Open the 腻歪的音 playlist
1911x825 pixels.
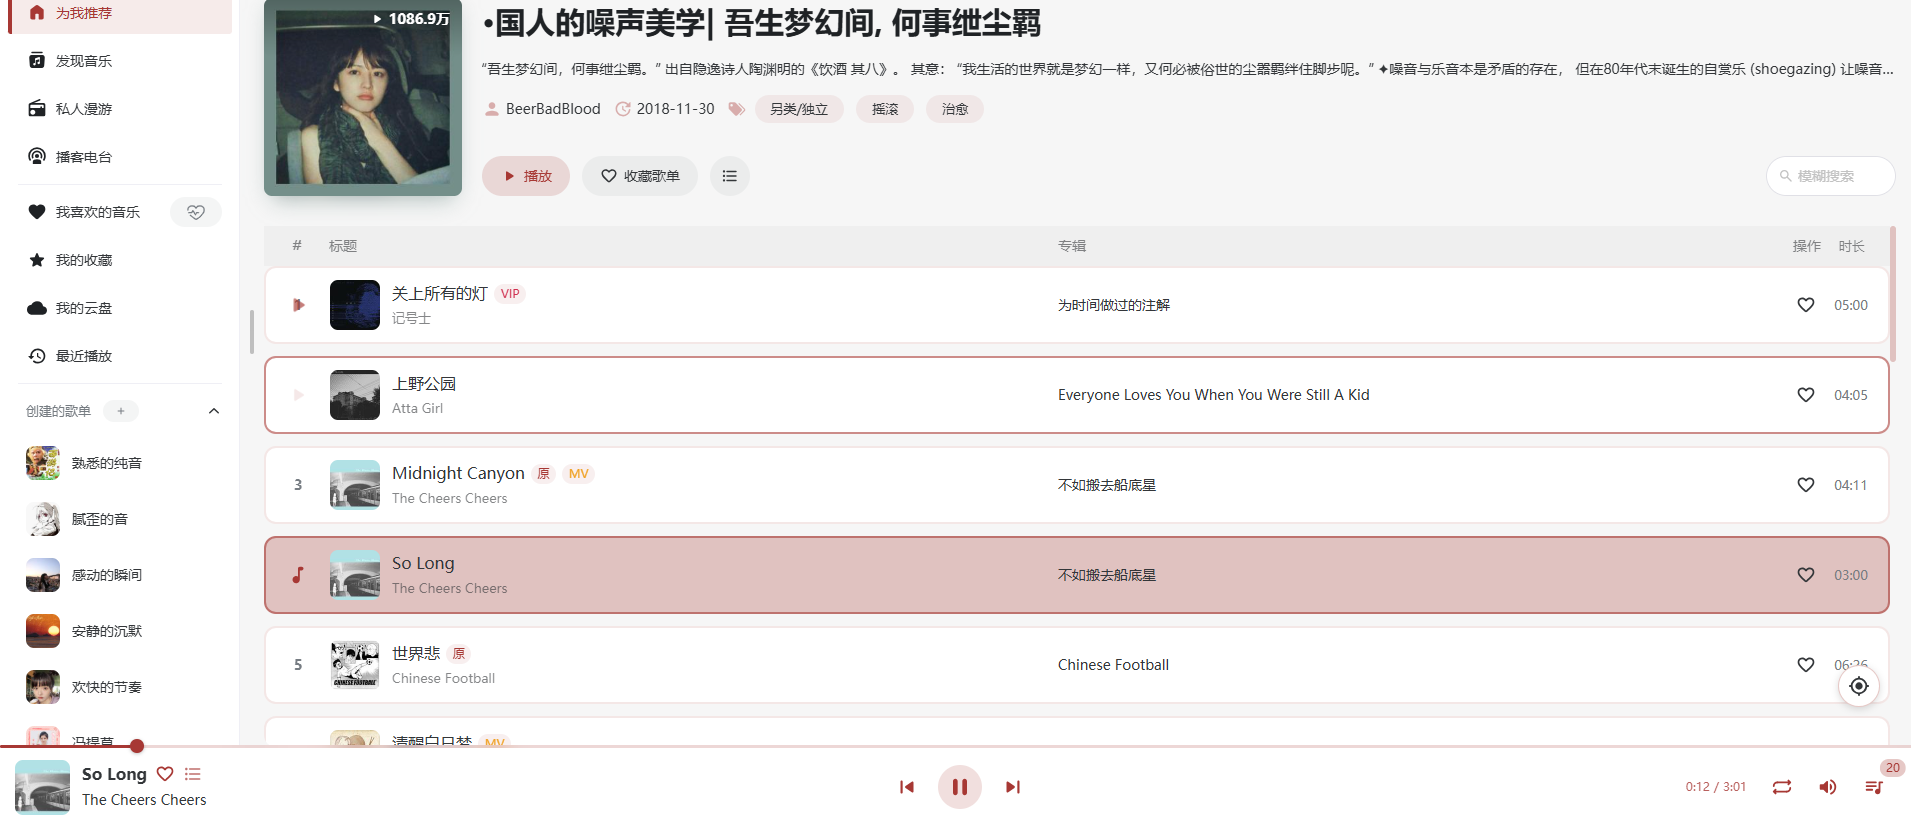click(x=120, y=519)
